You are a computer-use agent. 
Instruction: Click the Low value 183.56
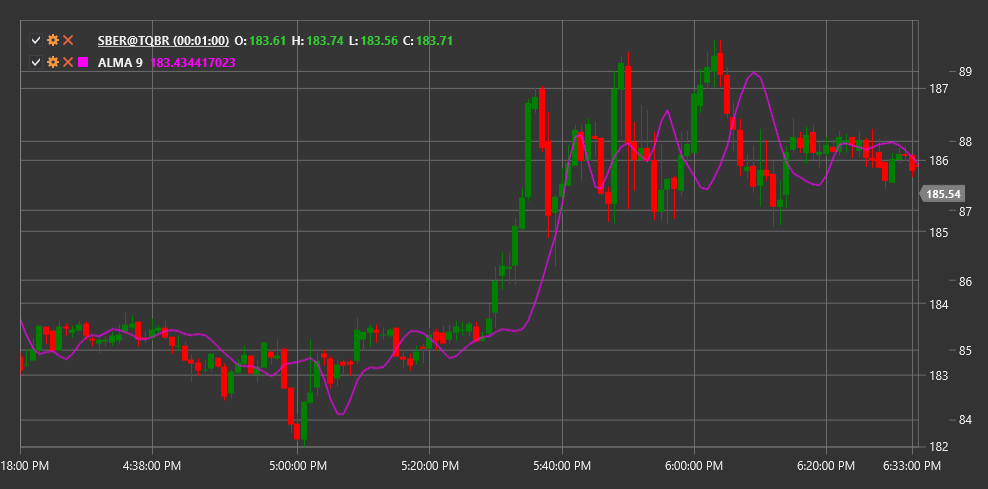[x=379, y=41]
